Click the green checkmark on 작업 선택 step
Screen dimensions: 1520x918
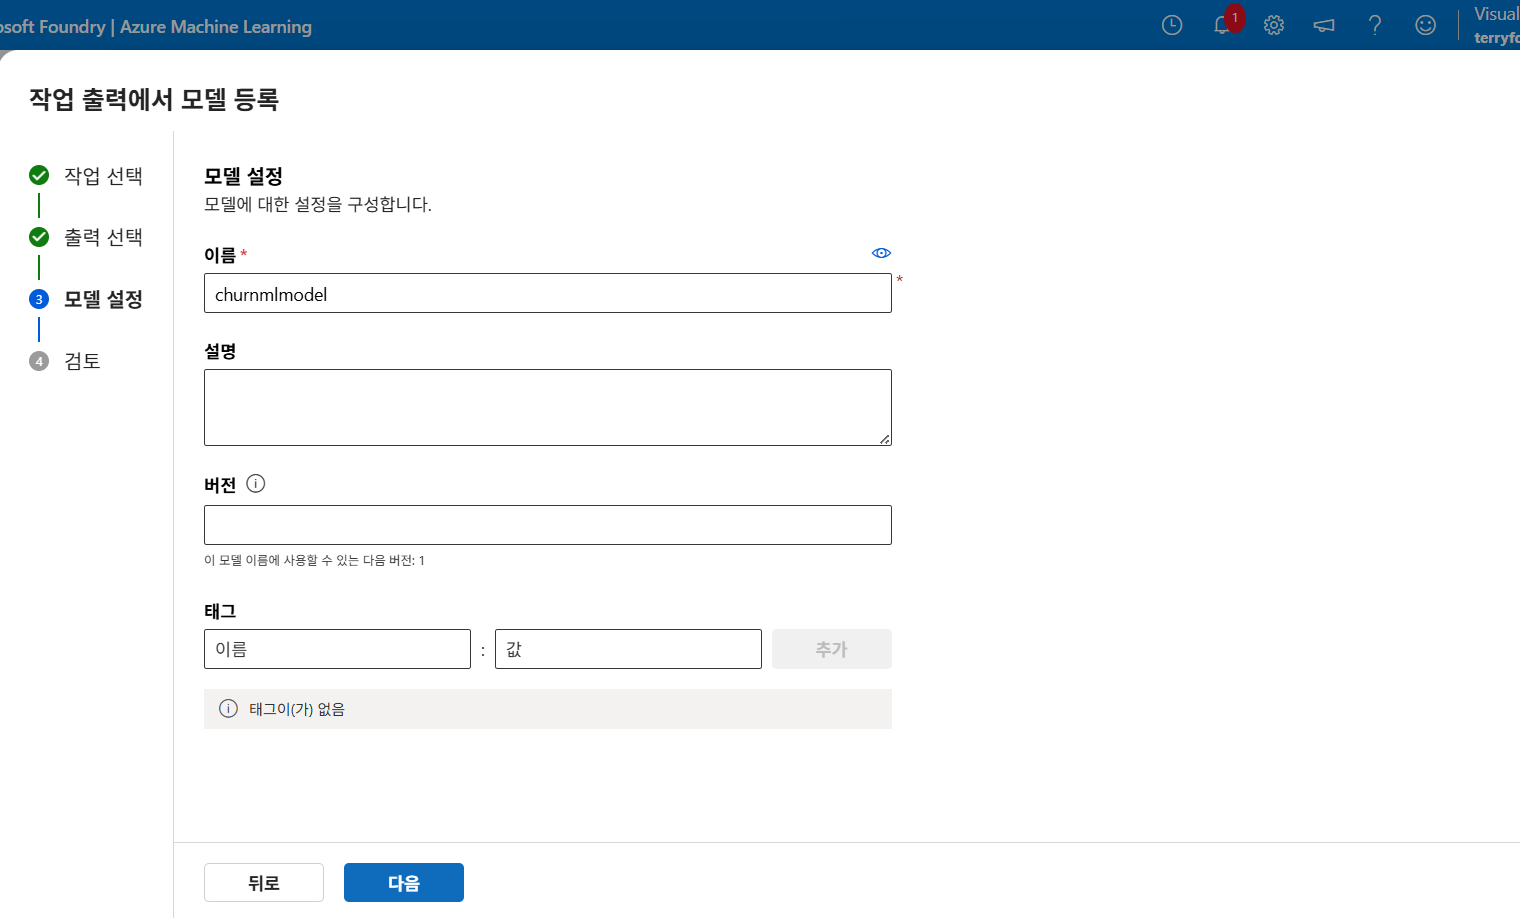pyautogui.click(x=38, y=175)
